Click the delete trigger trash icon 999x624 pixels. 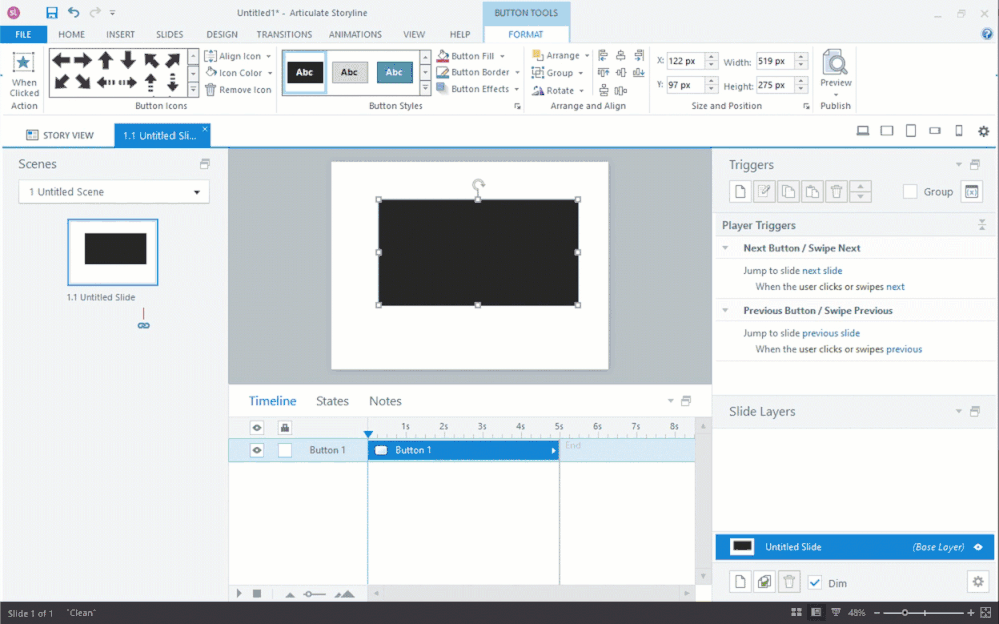click(837, 192)
